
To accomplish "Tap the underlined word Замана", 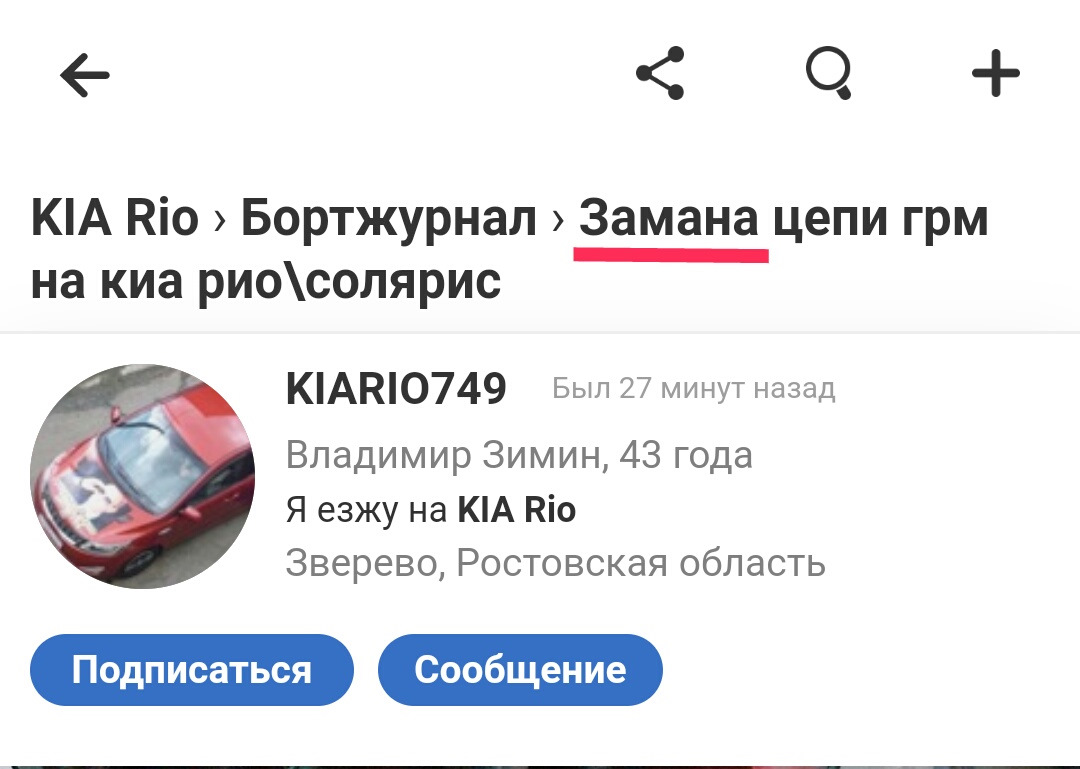I will (669, 218).
